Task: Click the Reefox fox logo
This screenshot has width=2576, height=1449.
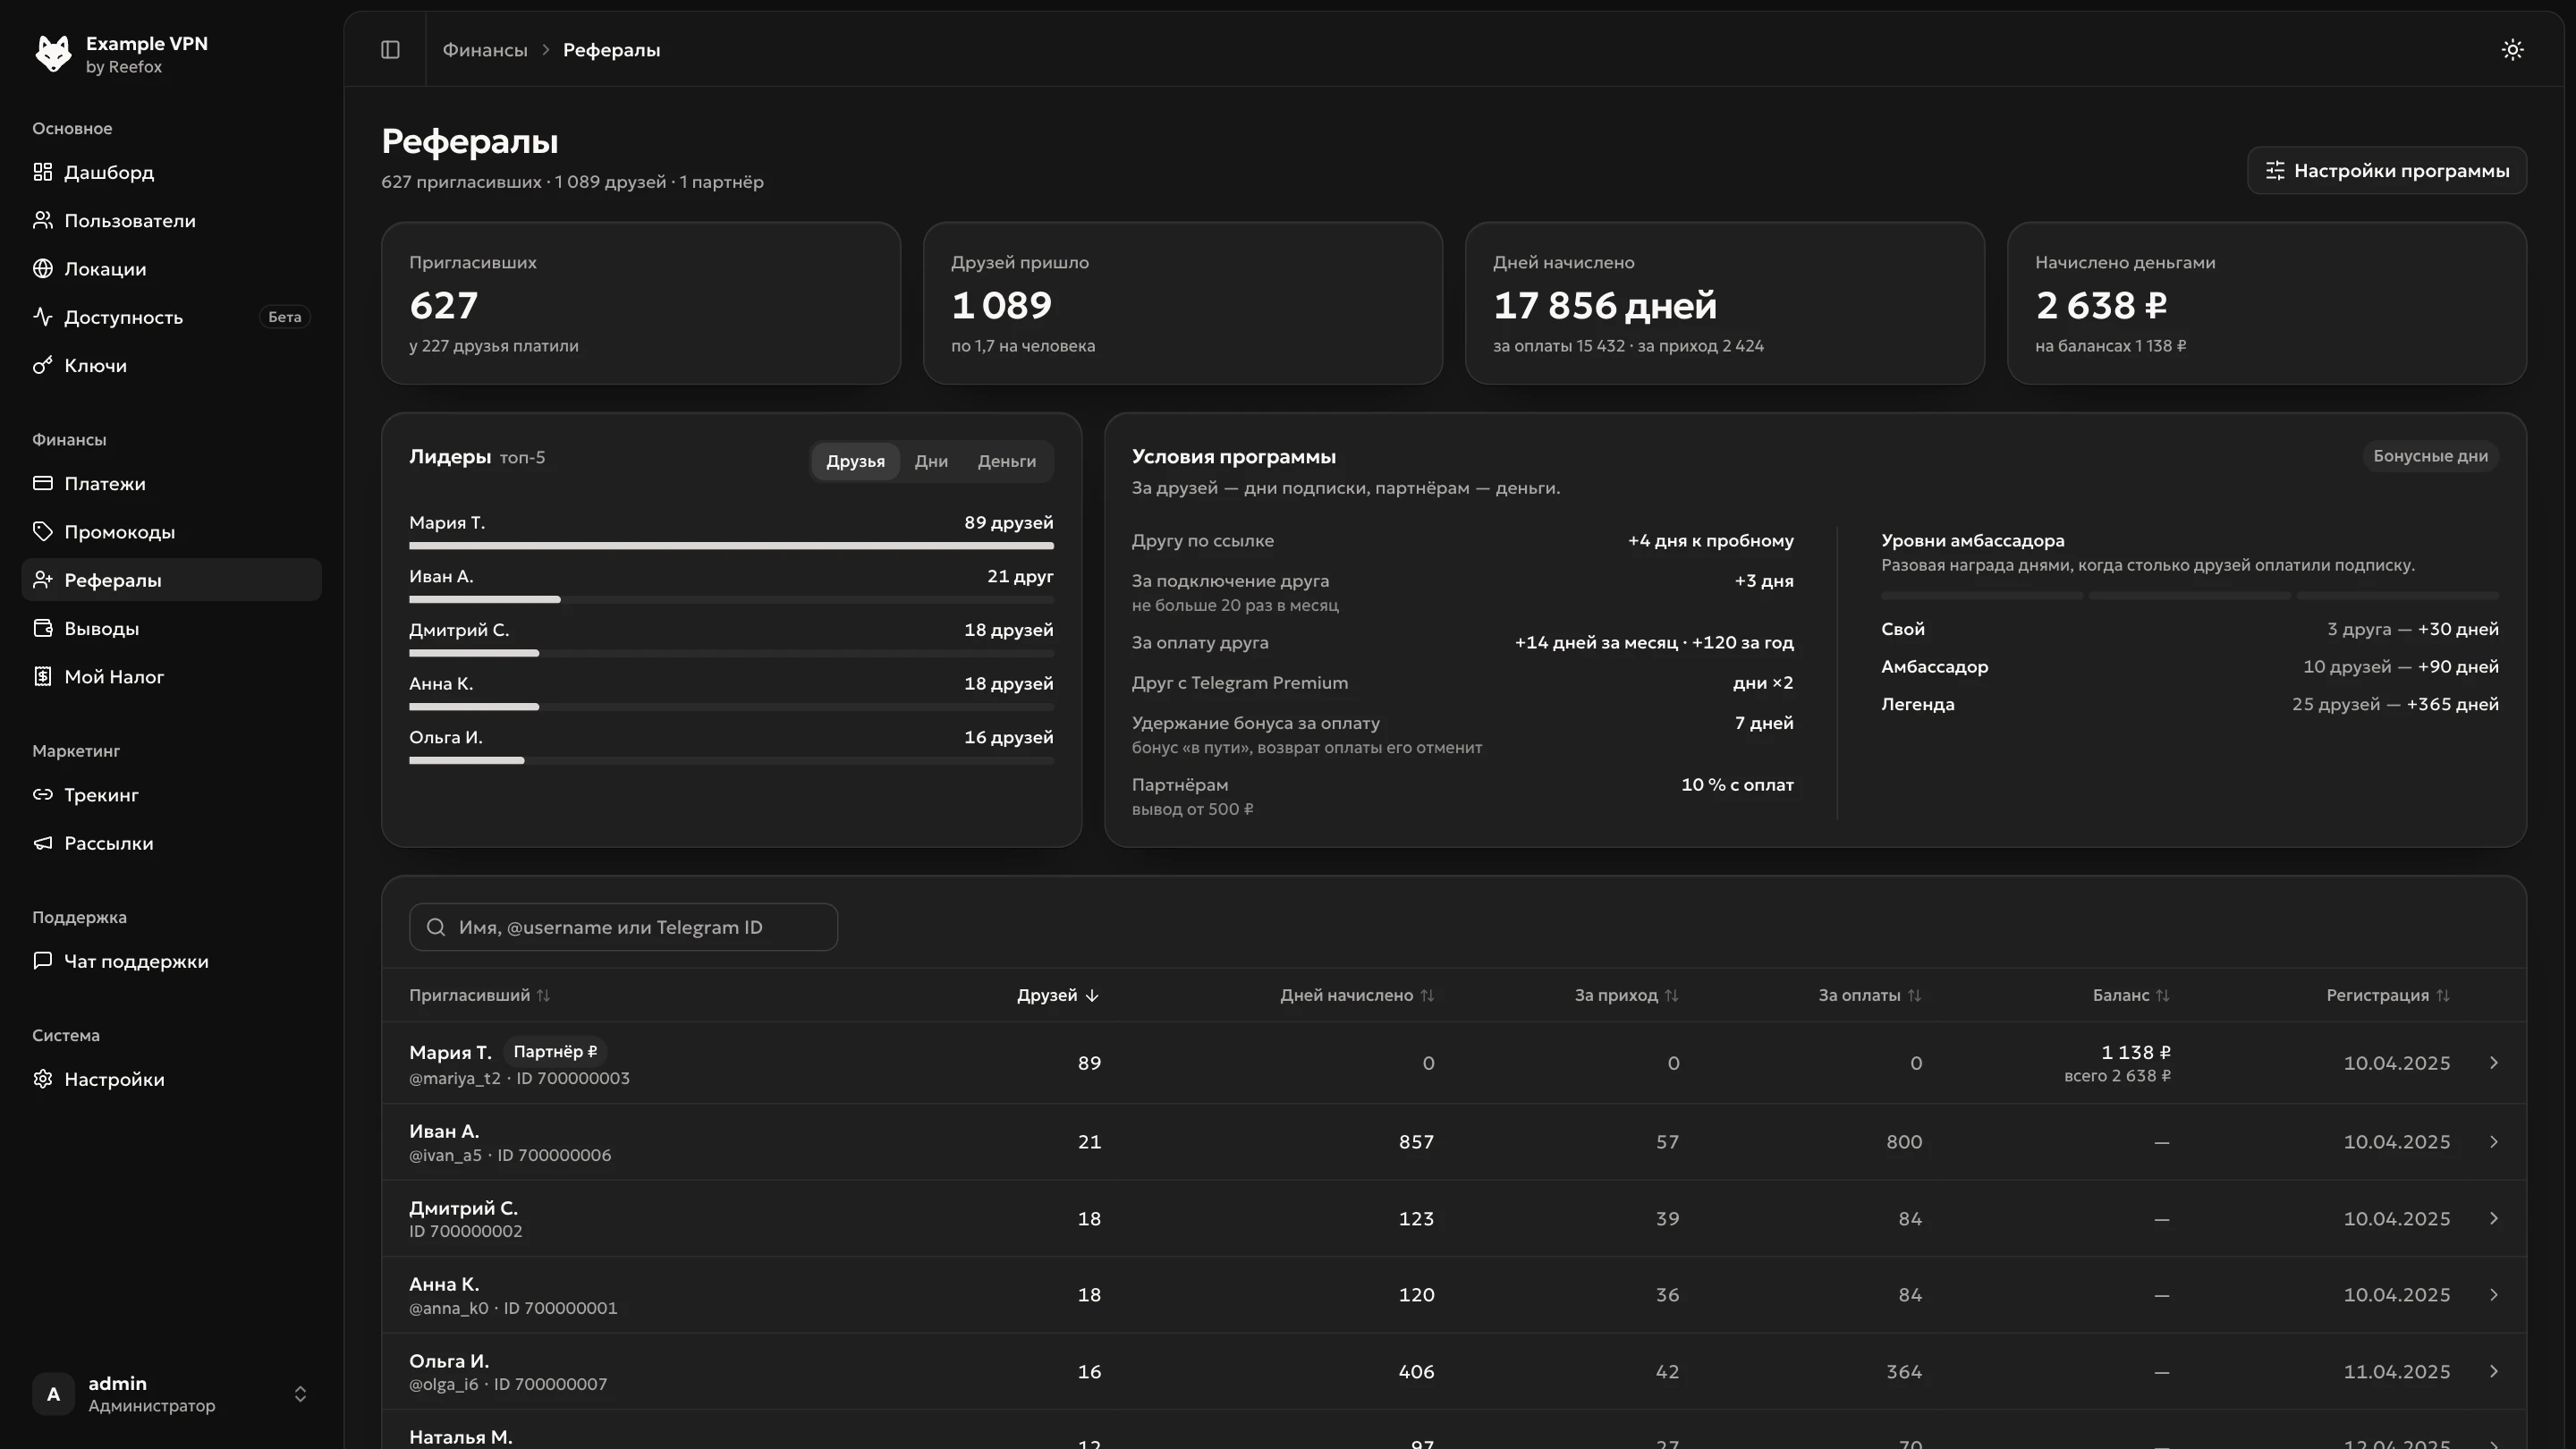Action: pos(53,54)
